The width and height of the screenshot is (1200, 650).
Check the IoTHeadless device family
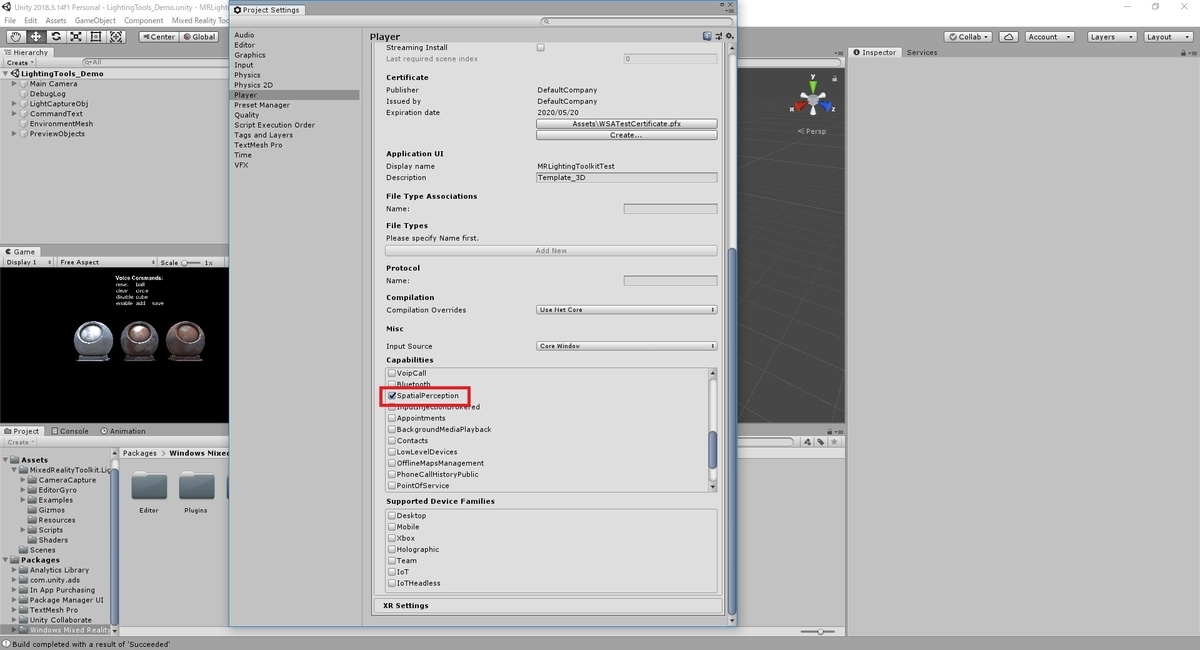(x=392, y=583)
